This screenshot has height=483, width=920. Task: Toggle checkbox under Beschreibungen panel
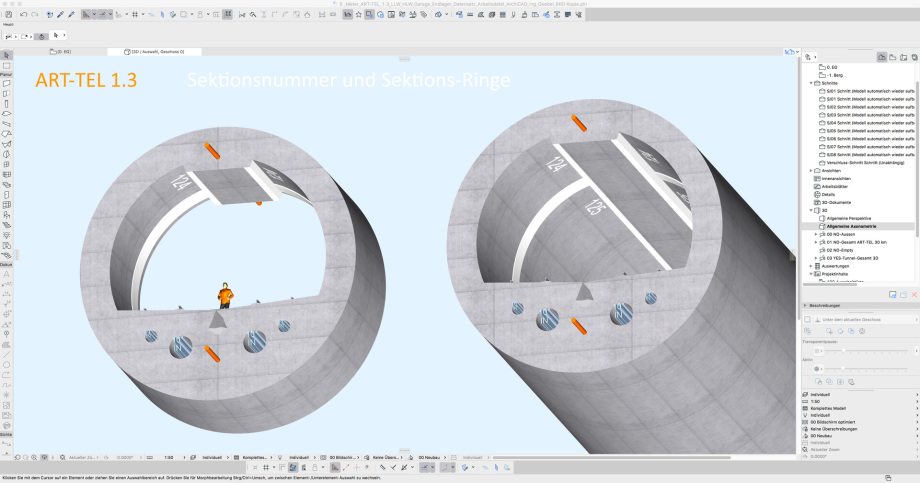807,319
